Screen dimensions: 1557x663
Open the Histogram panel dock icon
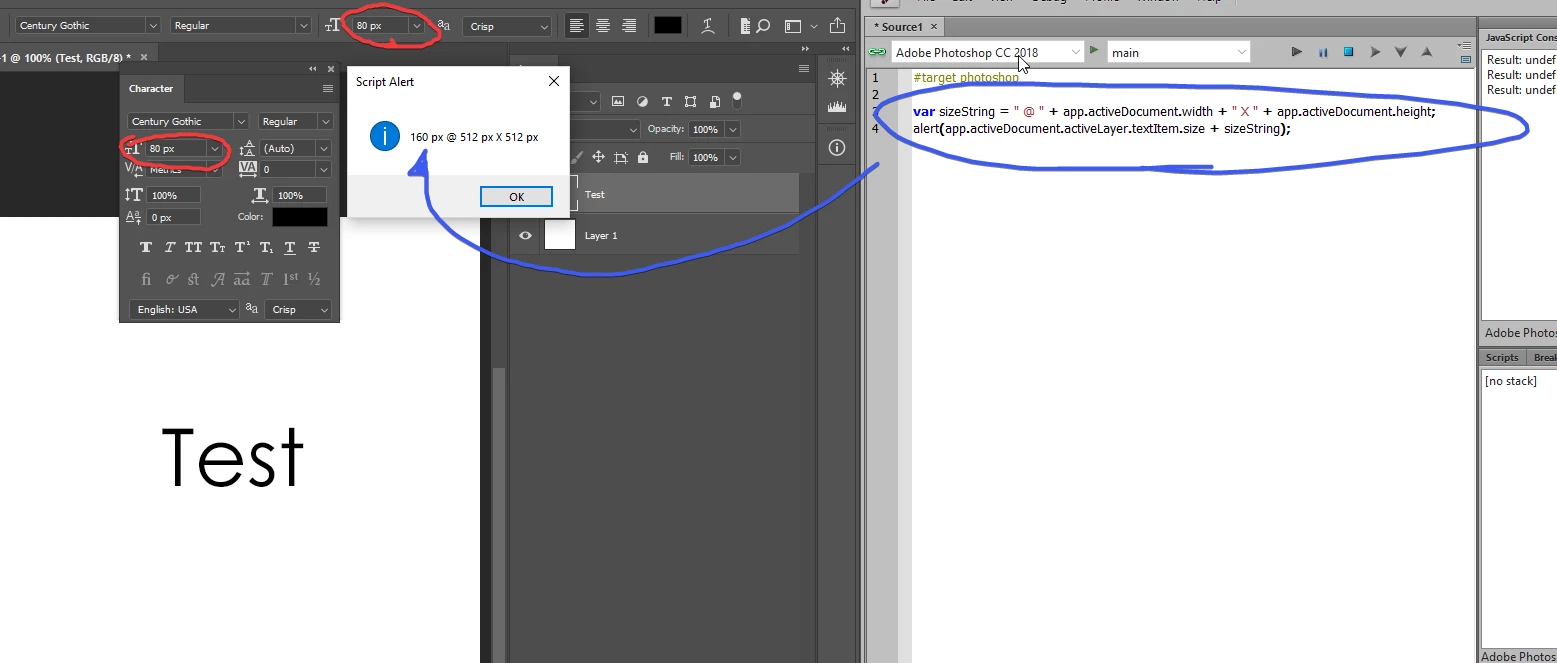click(837, 106)
